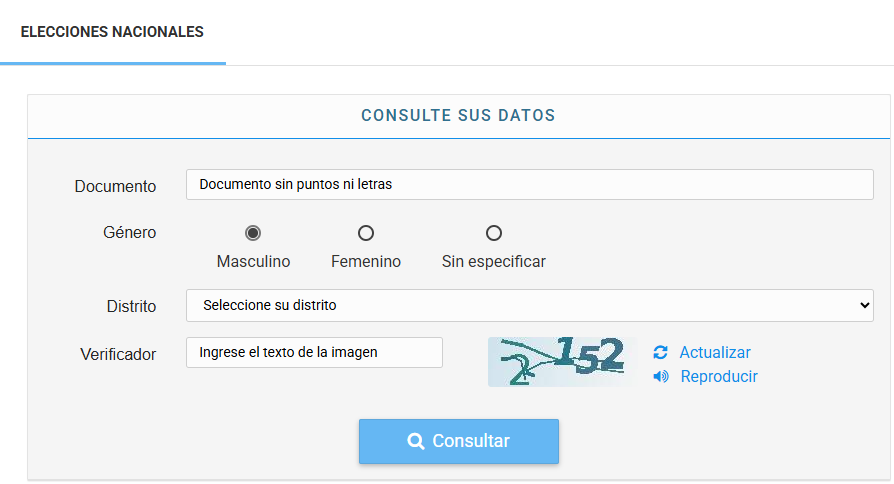
Task: Choose the Femenino radio option
Action: click(366, 233)
